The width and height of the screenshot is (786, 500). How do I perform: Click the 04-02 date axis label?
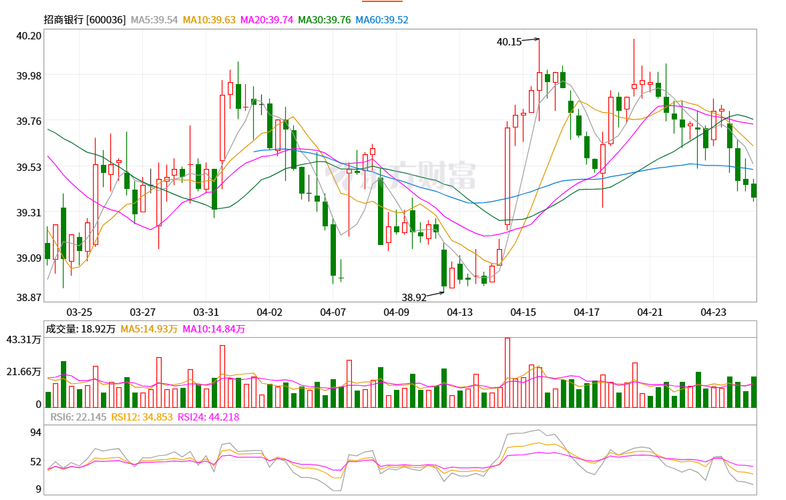coord(269,312)
